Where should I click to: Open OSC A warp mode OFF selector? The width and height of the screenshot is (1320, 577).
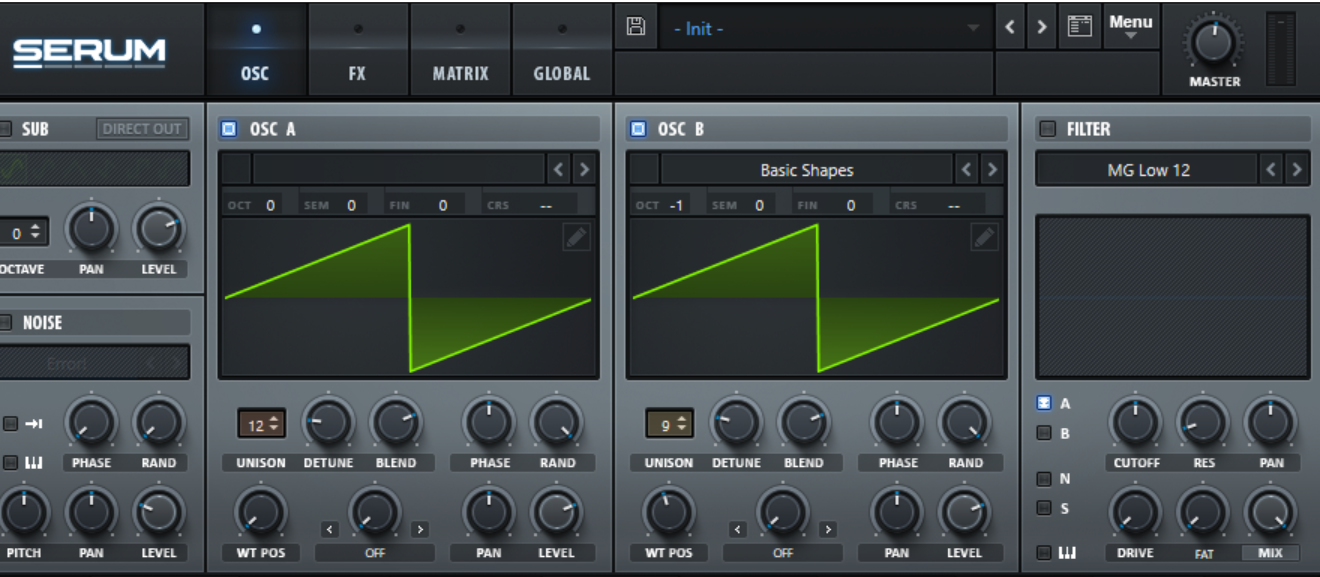(375, 552)
